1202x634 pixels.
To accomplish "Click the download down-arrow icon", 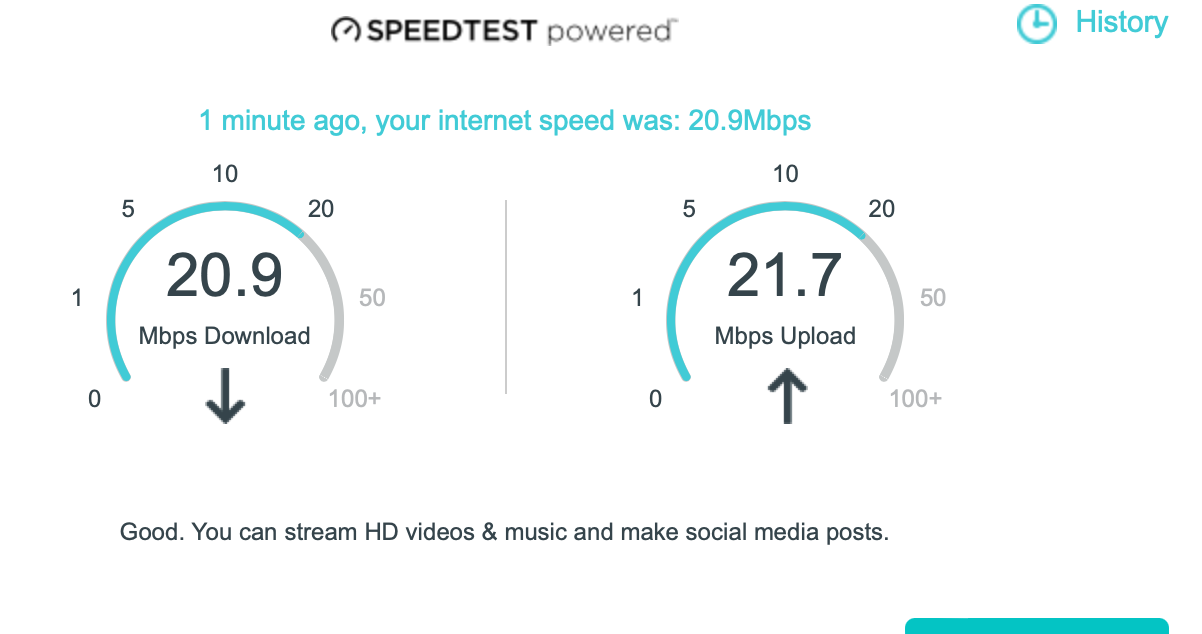I will click(x=225, y=395).
